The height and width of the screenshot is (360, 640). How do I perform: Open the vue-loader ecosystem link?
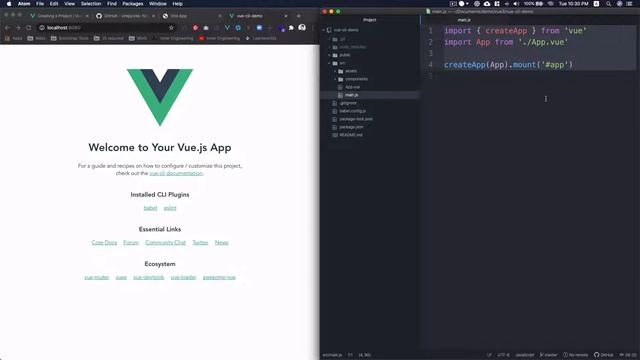183,278
